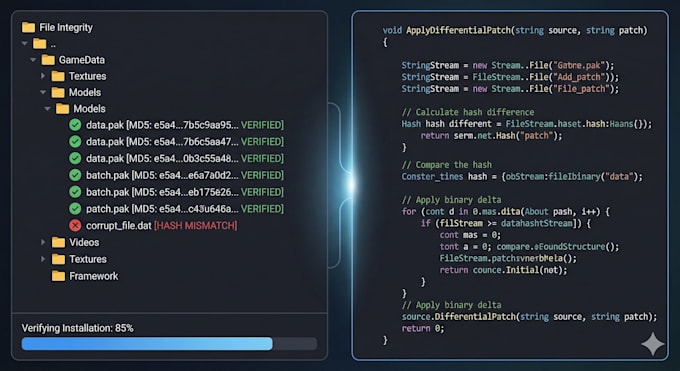The height and width of the screenshot is (371, 680).
Task: Click the 'for (cont d in' loop line
Action: [506, 212]
